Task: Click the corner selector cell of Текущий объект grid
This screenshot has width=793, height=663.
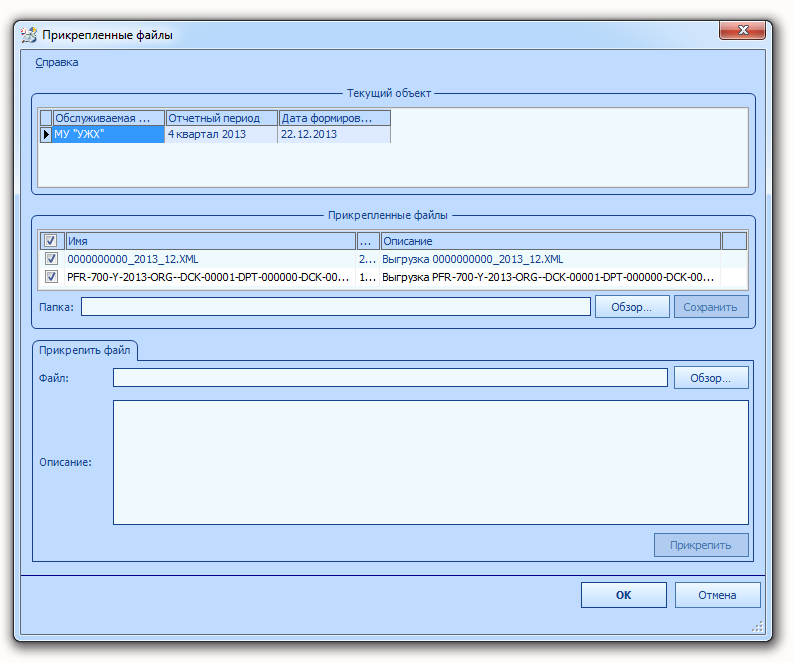Action: 46,118
